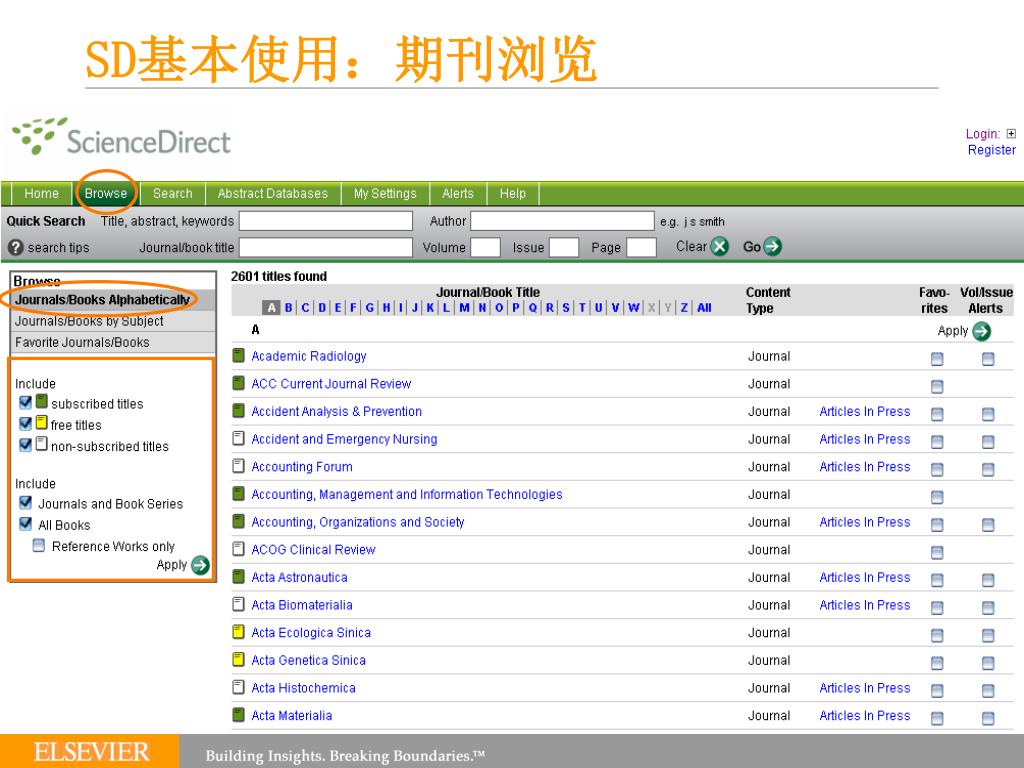
Task: Focus the Journal/book title field
Action: (x=326, y=248)
